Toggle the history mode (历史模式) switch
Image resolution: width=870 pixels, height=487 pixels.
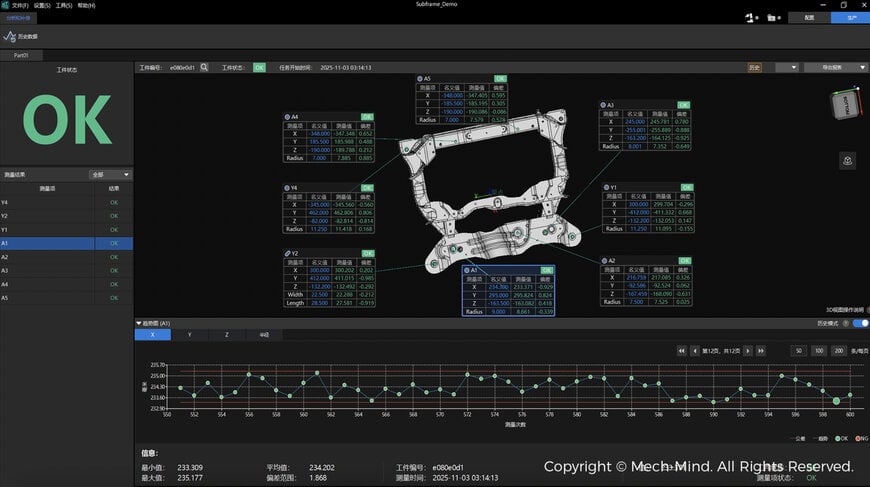[x=860, y=323]
